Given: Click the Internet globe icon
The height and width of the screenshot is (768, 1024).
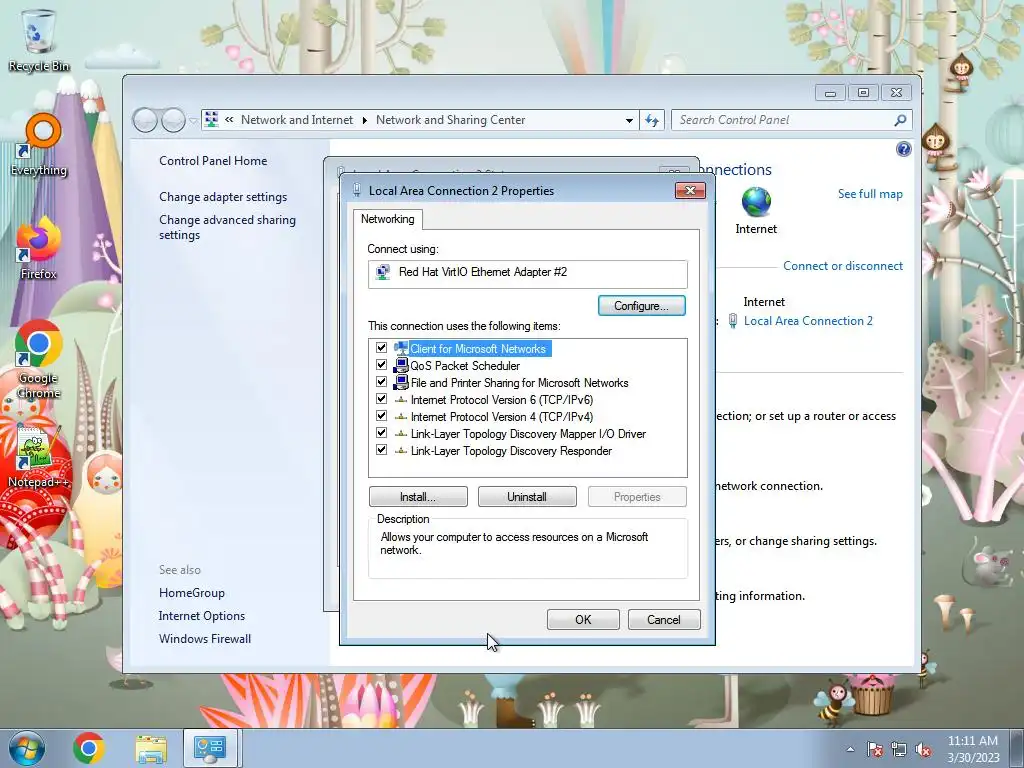Looking at the screenshot, I should 756,202.
